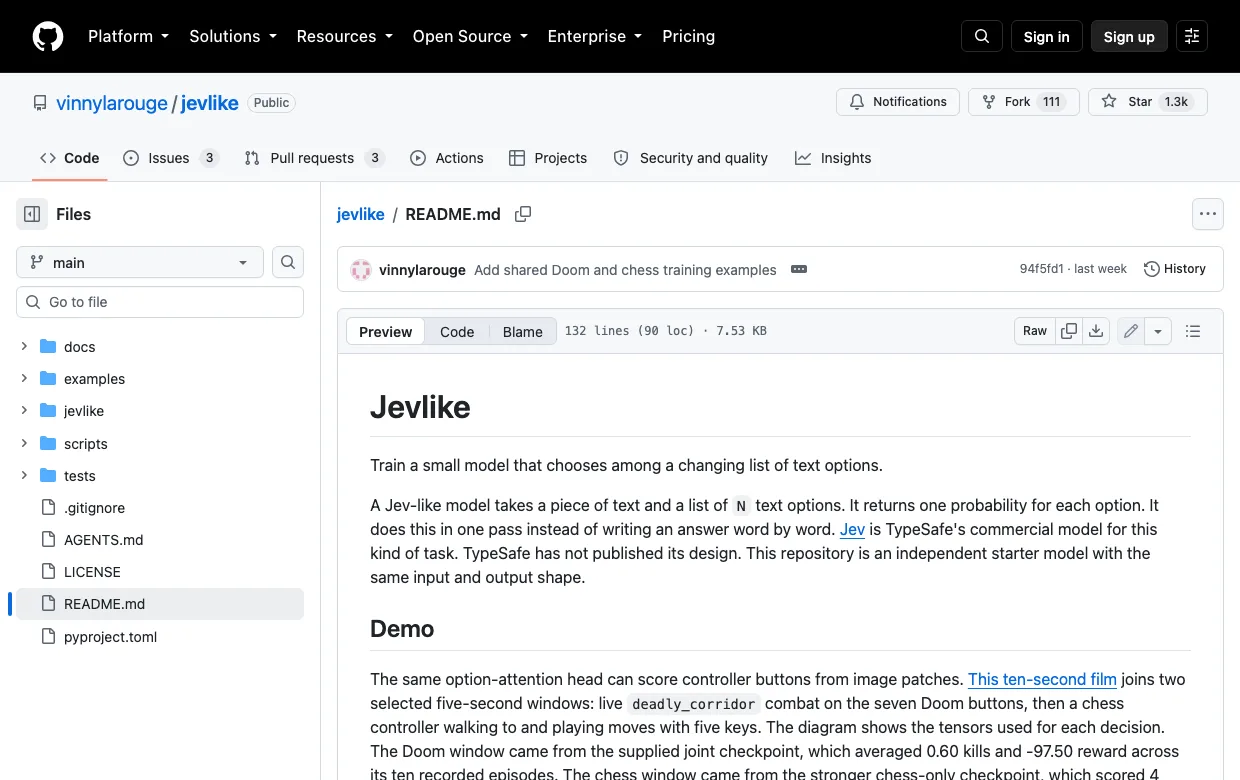Click the Sign up button
The height and width of the screenshot is (780, 1240).
[1129, 36]
